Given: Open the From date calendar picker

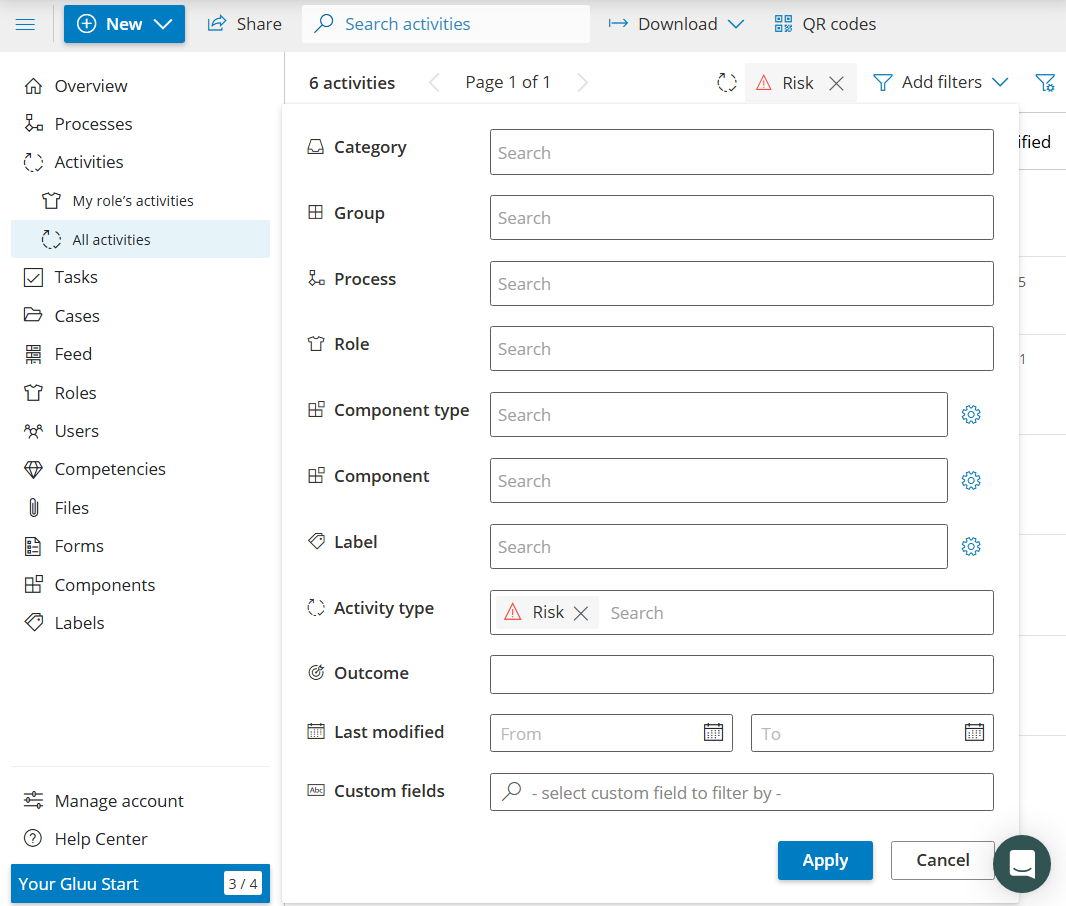Looking at the screenshot, I should [713, 733].
